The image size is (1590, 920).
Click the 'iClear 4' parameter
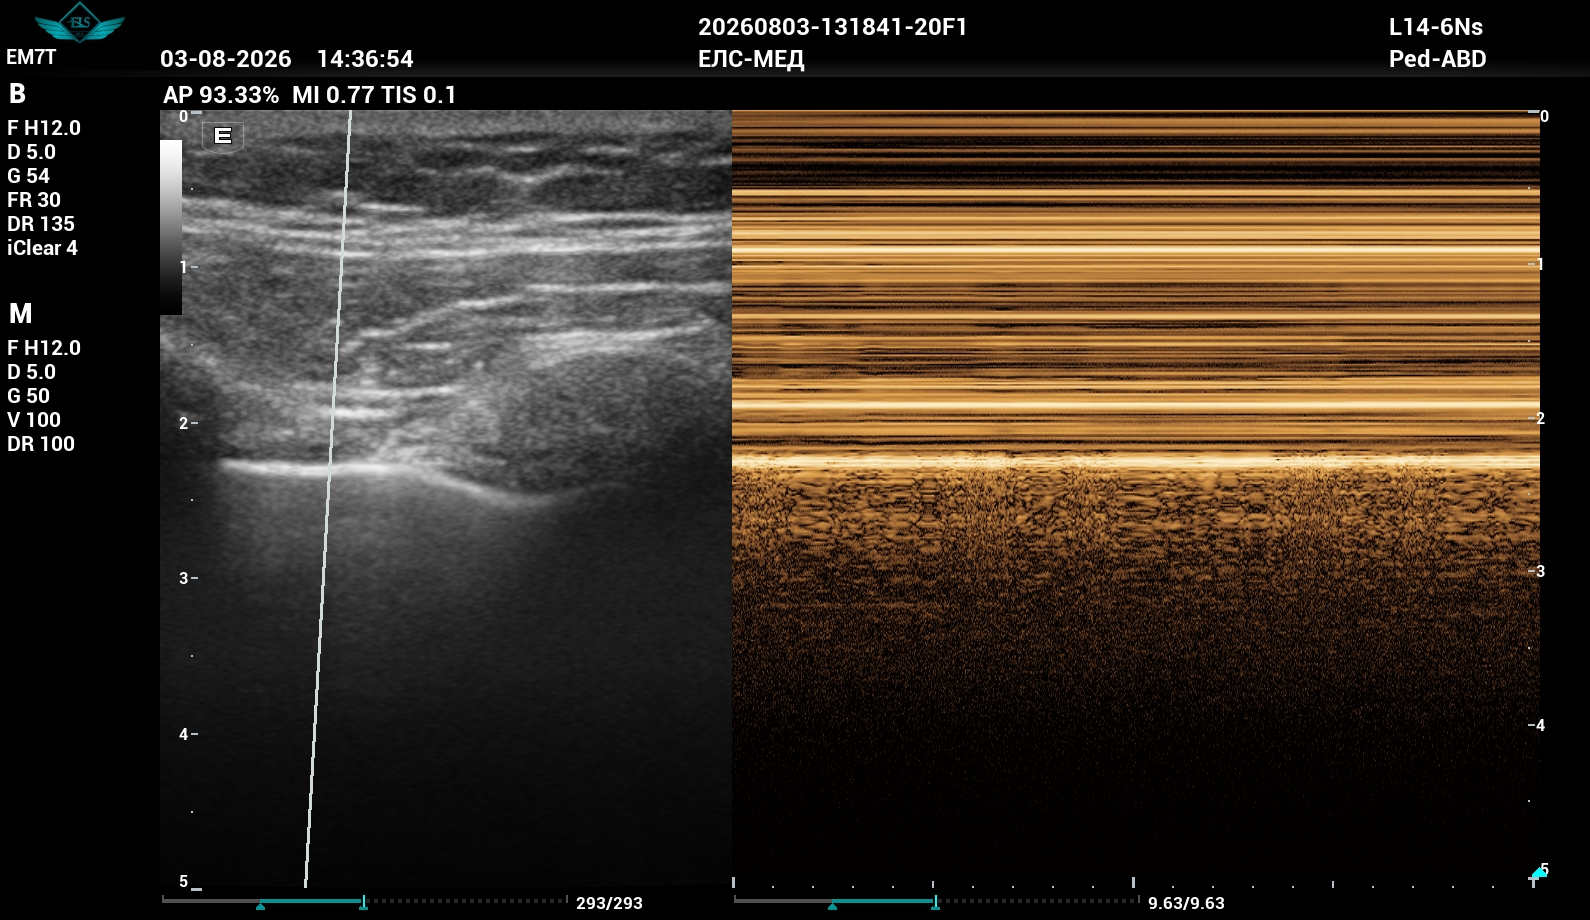pos(42,248)
